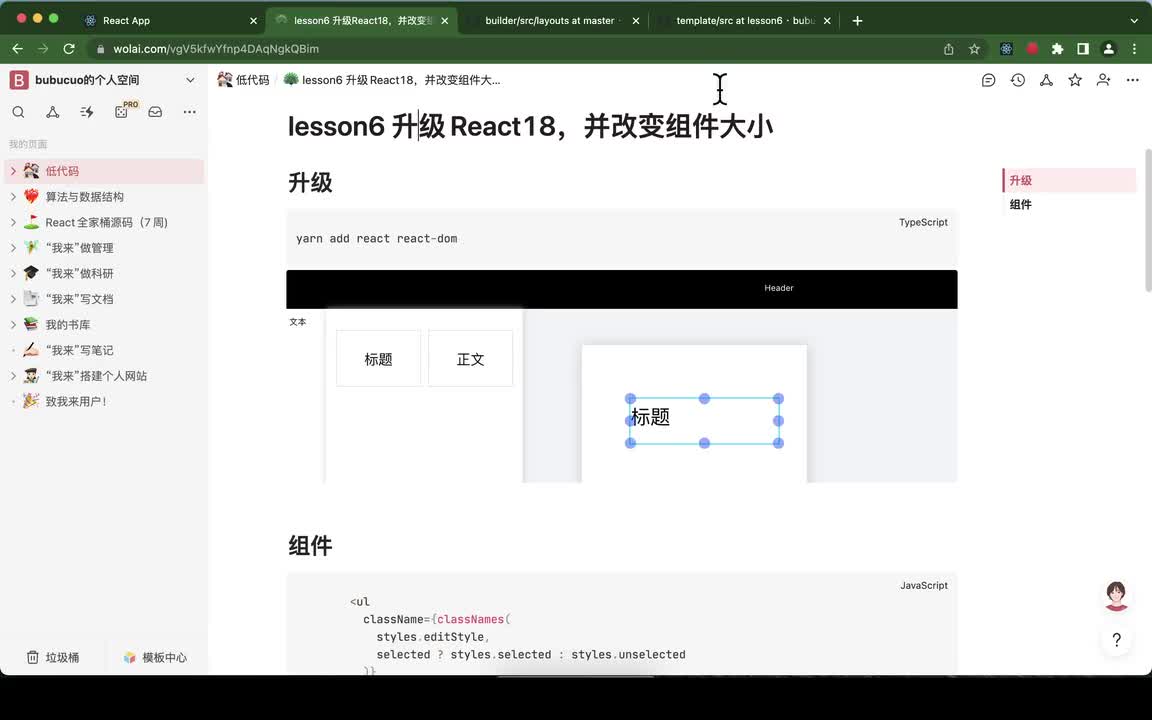
Task: Expand React 全家桶源码 chevron
Action: 13,222
